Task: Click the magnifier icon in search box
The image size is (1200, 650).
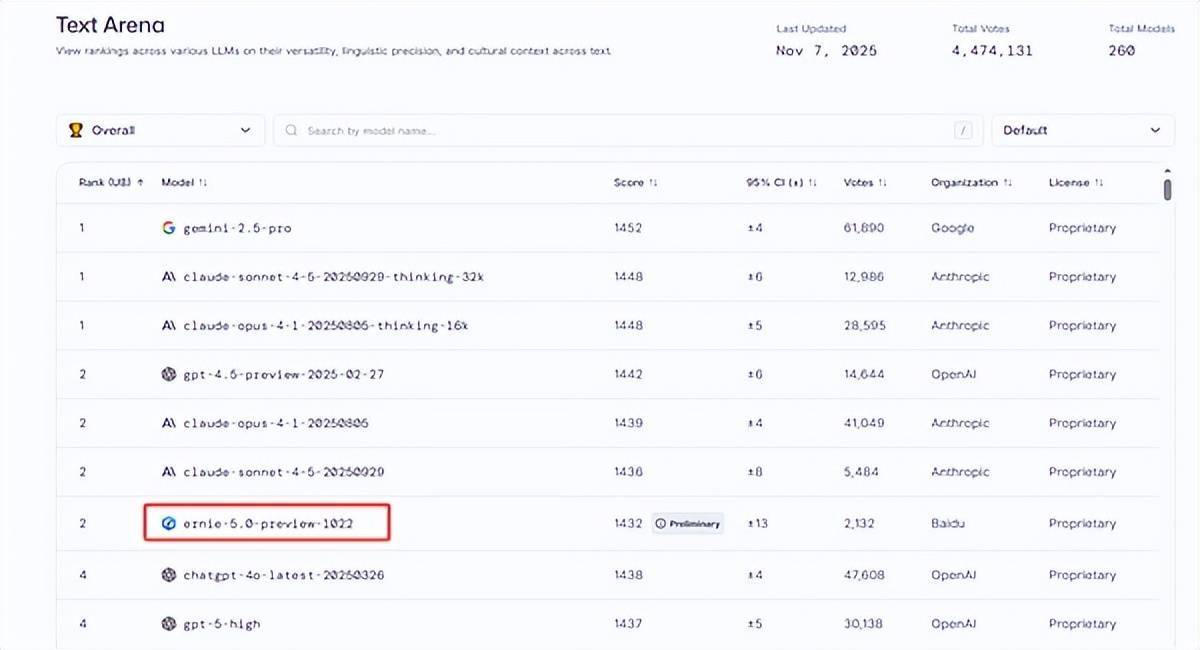Action: (x=292, y=131)
